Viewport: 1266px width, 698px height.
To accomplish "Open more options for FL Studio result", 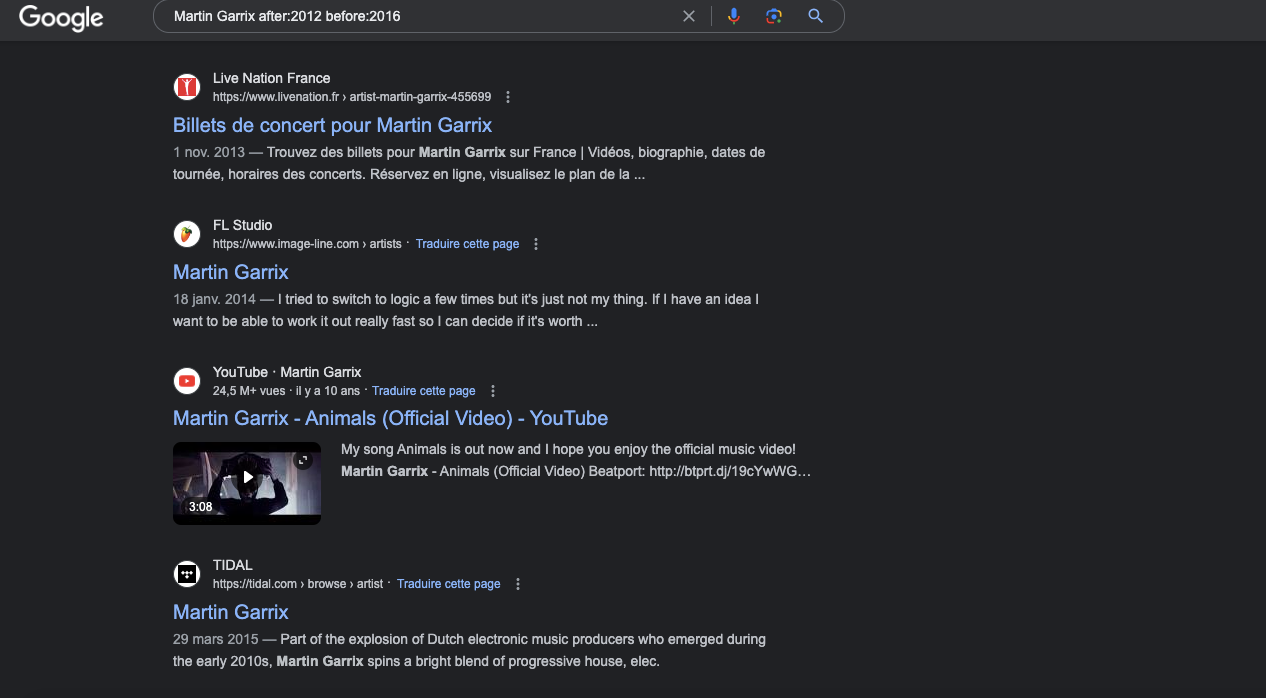I will (x=536, y=244).
